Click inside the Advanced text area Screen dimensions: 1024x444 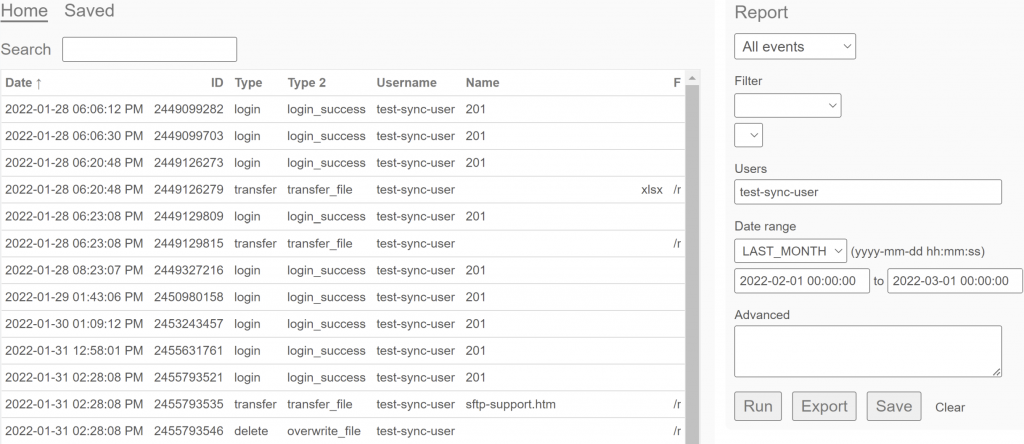867,350
